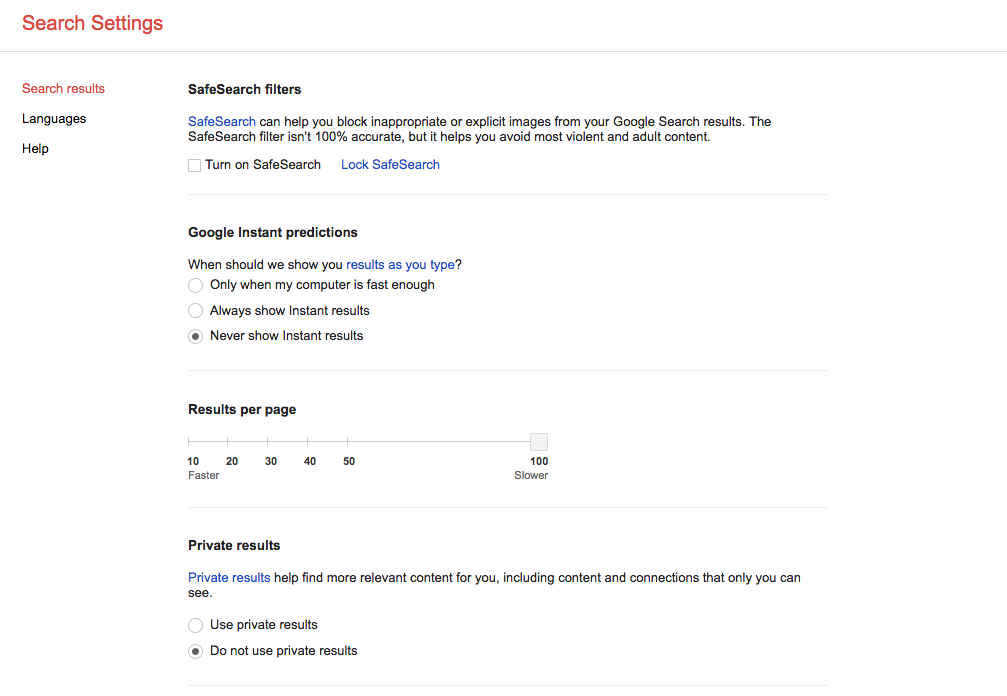Click the Lock SafeSearch link
Image resolution: width=1007 pixels, height=696 pixels.
[x=390, y=164]
